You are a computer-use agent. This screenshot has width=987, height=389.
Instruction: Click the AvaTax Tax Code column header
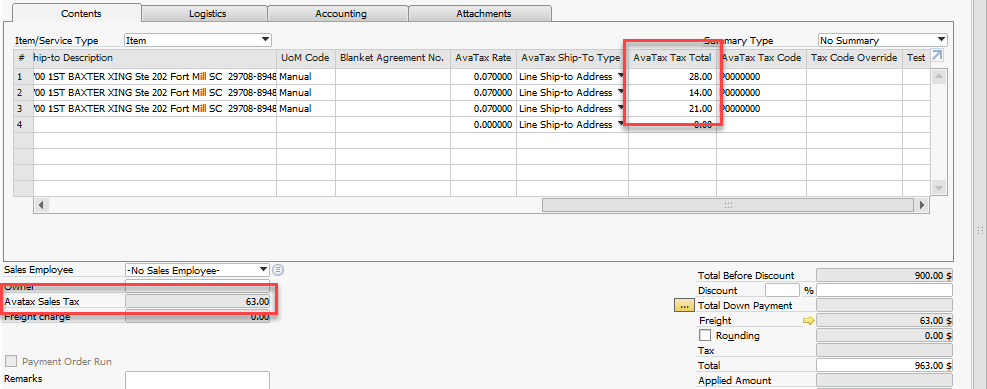(x=762, y=58)
